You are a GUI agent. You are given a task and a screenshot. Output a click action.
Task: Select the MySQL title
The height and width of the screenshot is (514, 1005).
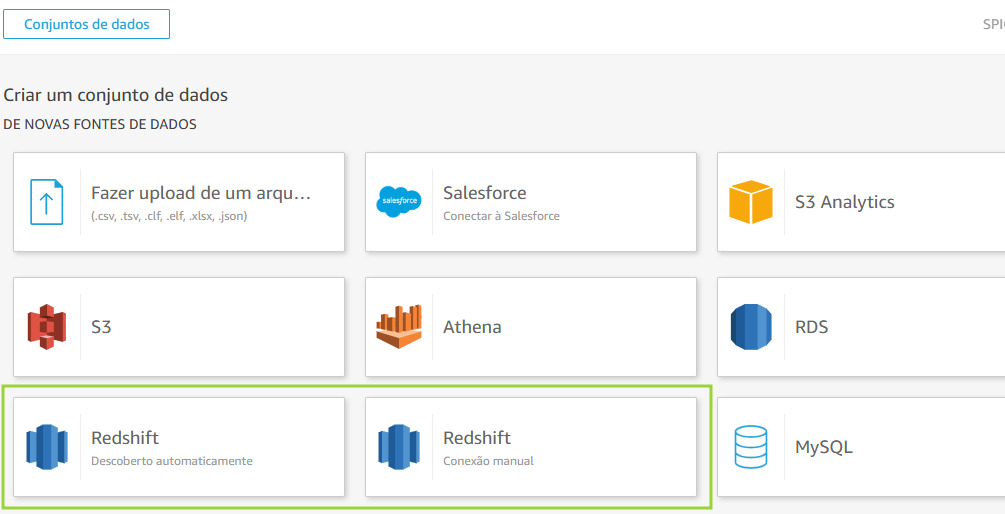coord(824,447)
